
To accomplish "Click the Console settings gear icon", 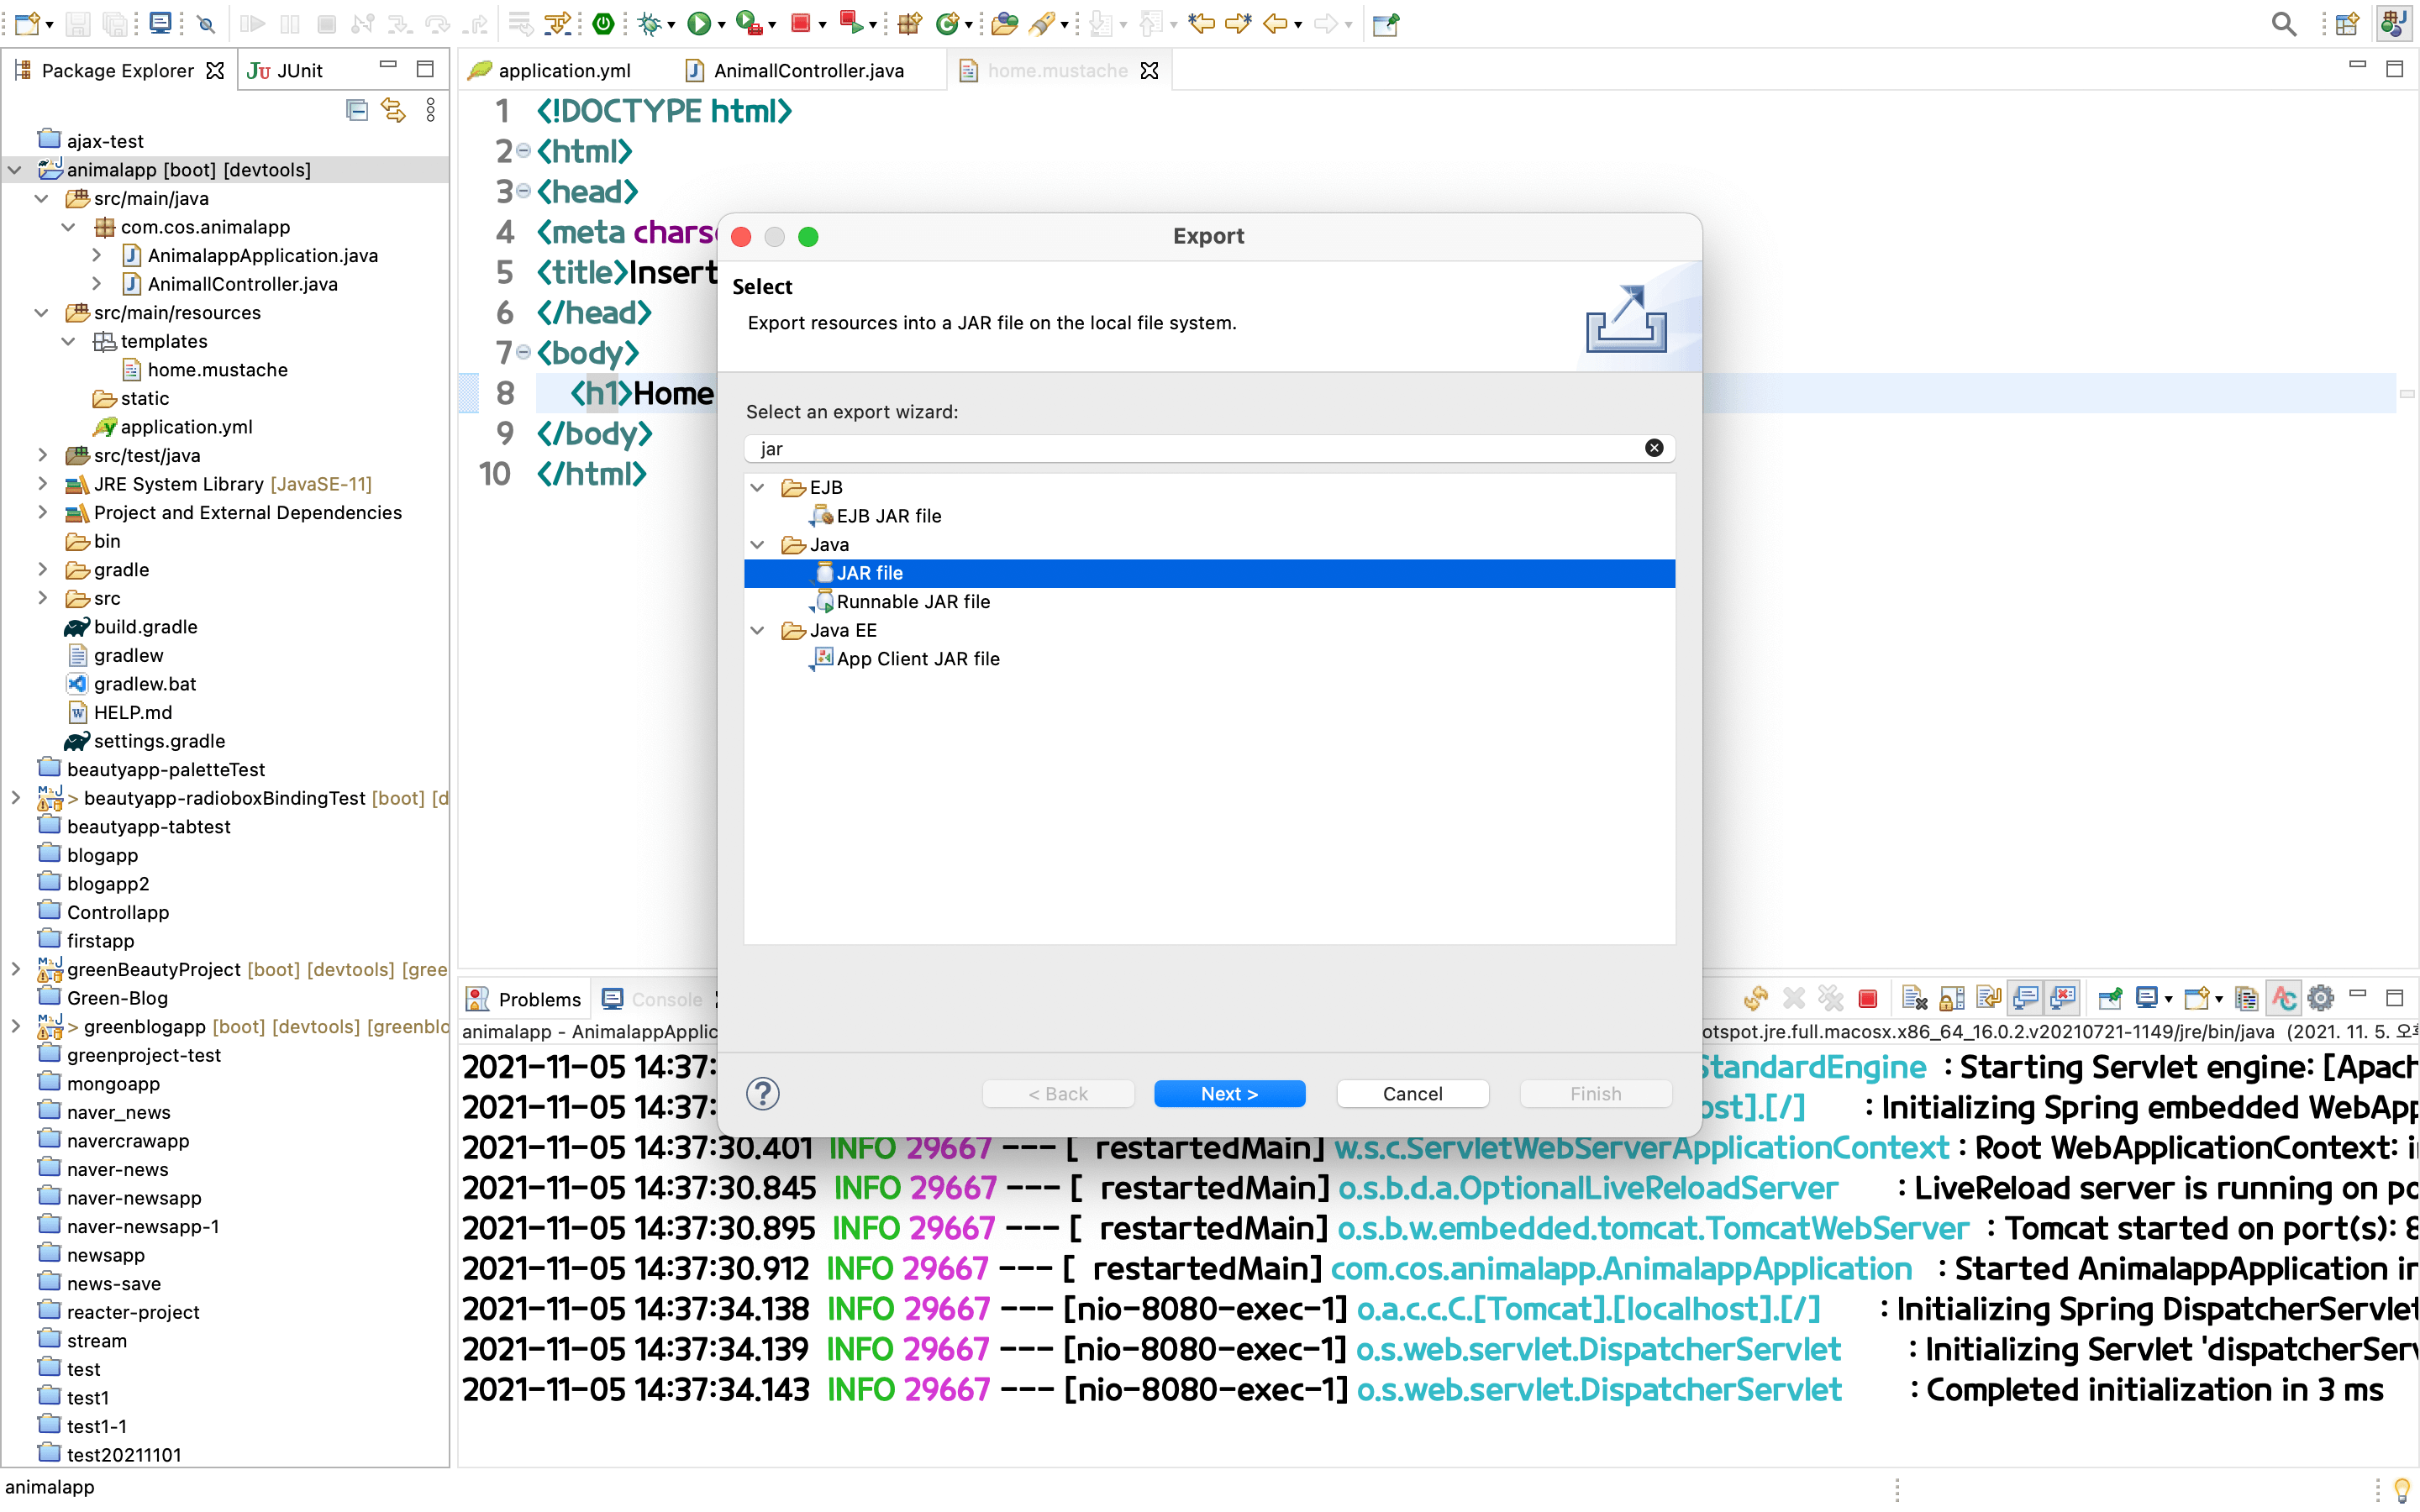I will [2321, 998].
